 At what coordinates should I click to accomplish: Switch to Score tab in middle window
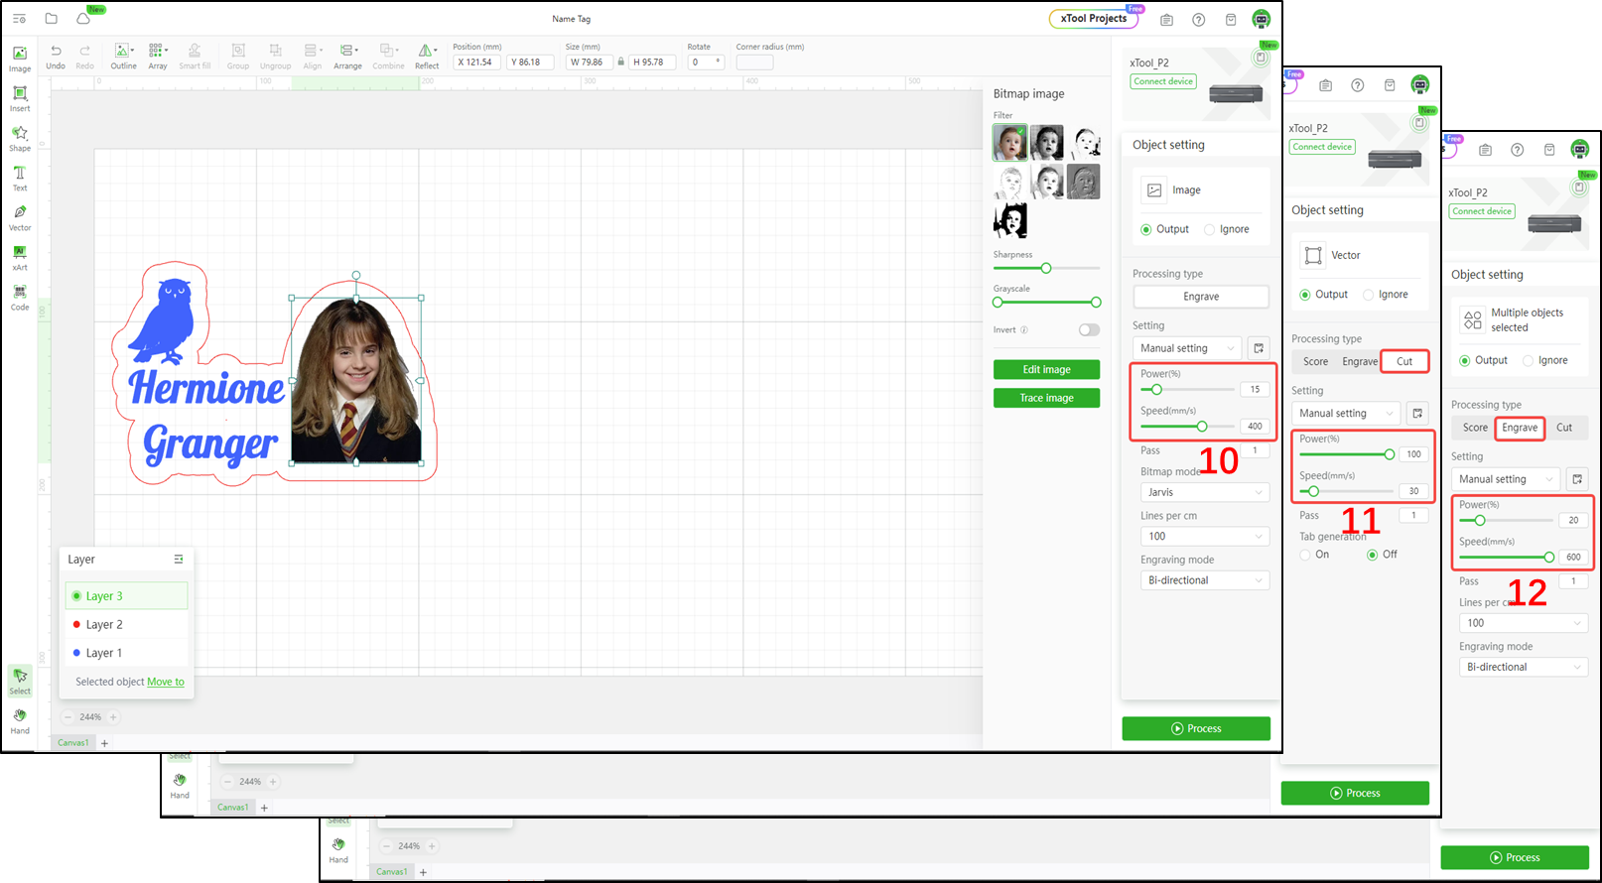point(1316,362)
